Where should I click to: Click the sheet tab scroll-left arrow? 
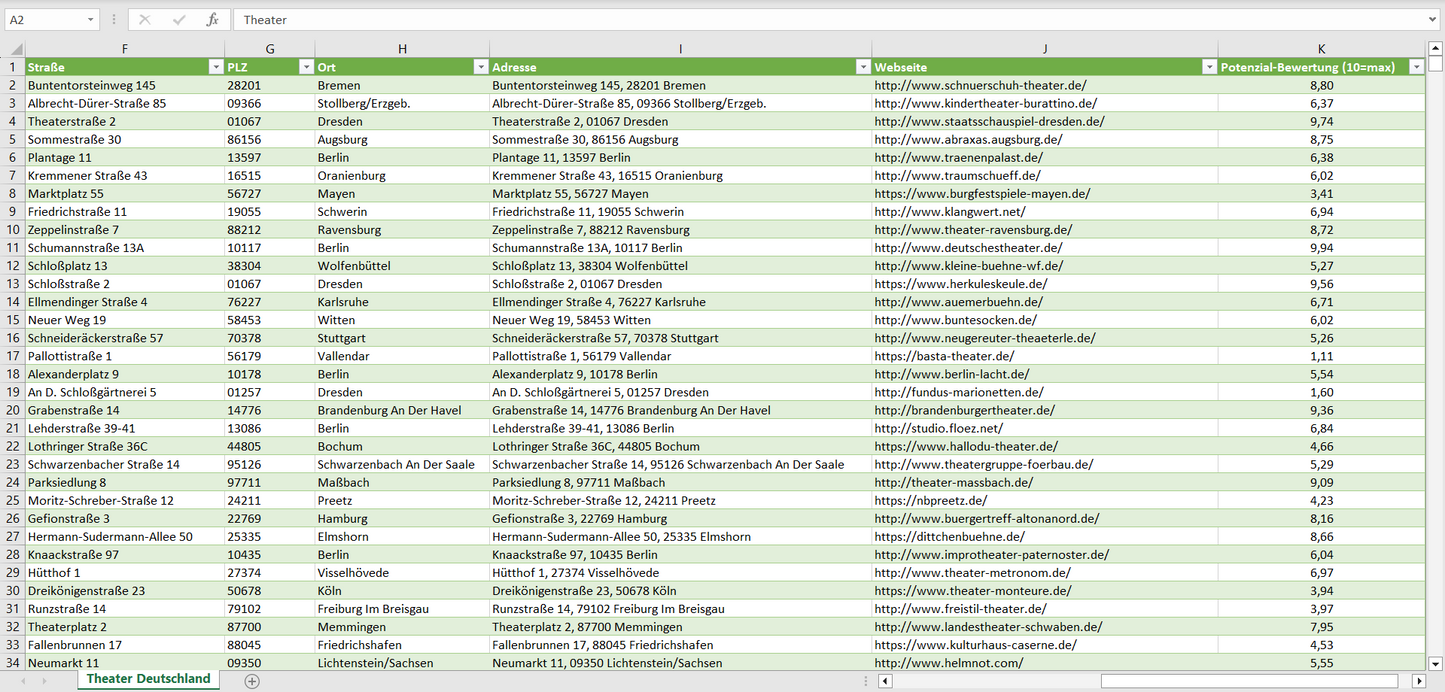pos(21,681)
